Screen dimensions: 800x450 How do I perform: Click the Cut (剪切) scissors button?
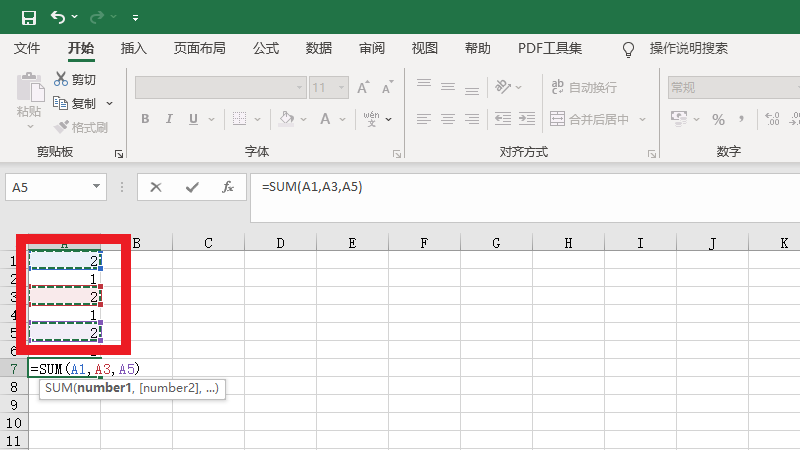(x=75, y=79)
